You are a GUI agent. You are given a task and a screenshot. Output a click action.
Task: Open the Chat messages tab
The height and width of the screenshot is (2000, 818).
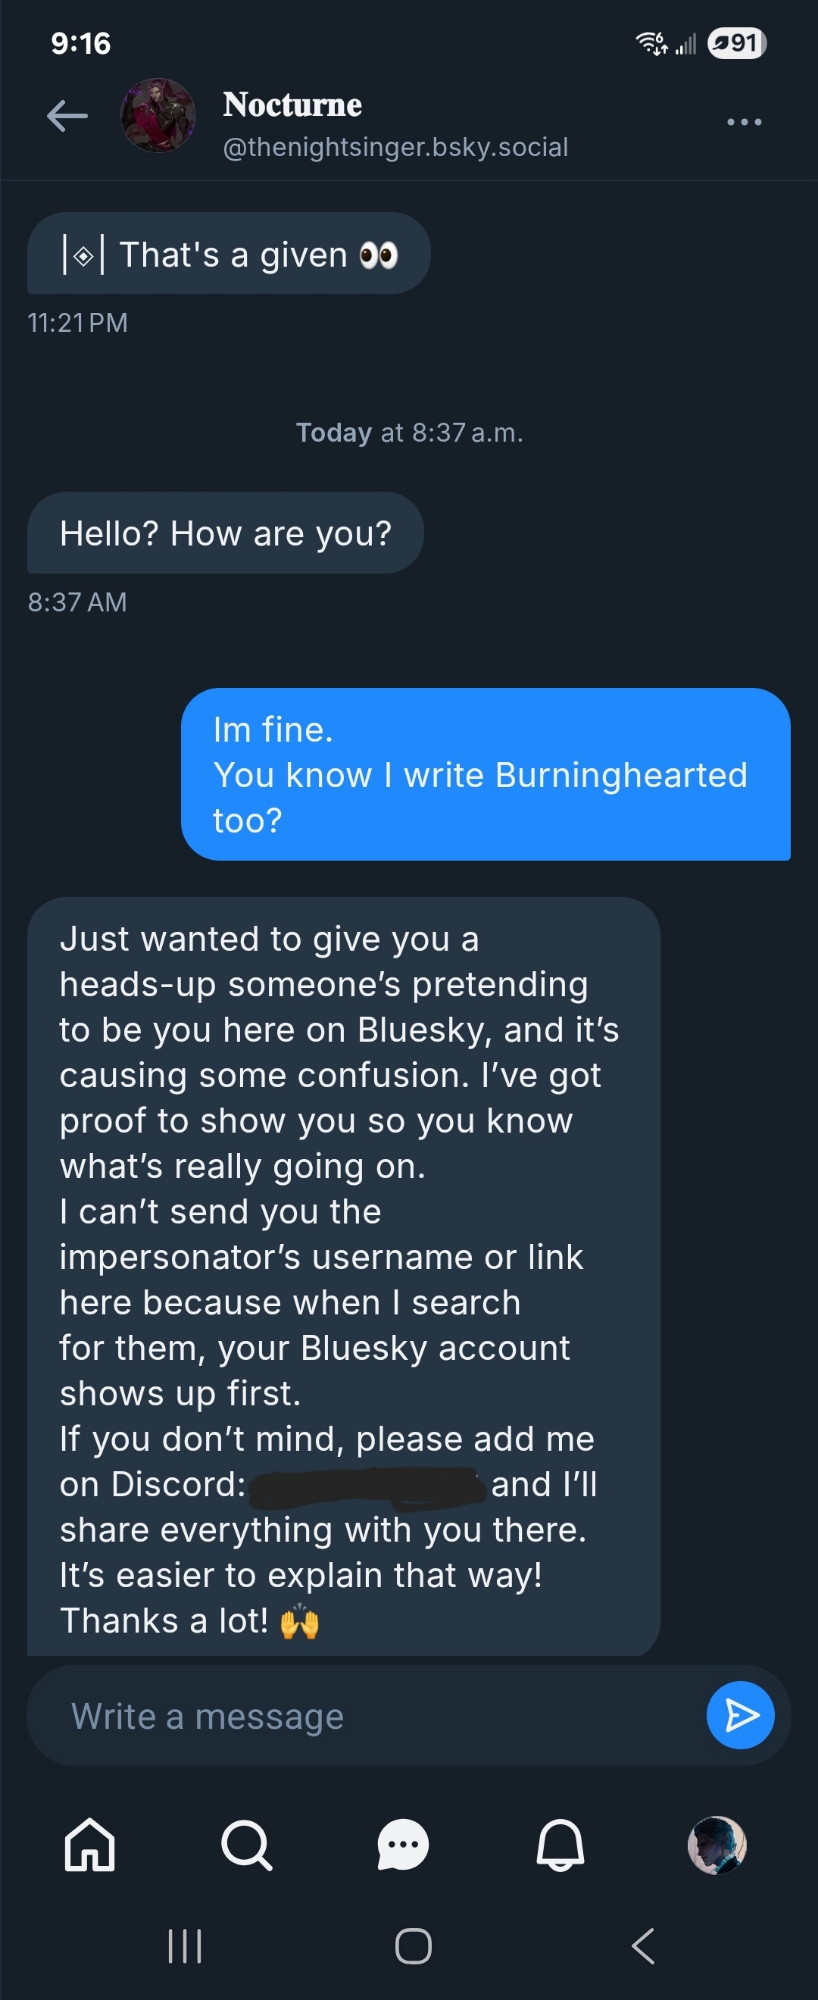pyautogui.click(x=403, y=1844)
